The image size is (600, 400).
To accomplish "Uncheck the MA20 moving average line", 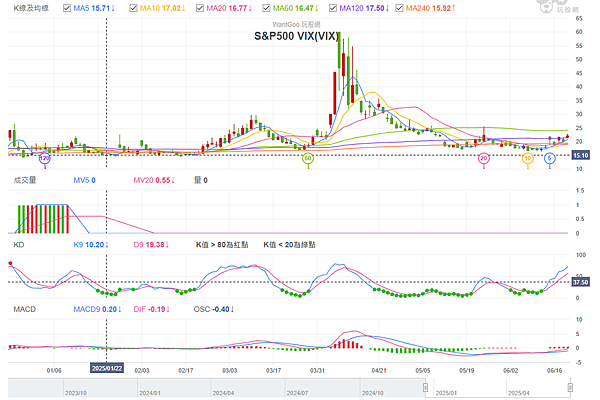I will pyautogui.click(x=200, y=8).
